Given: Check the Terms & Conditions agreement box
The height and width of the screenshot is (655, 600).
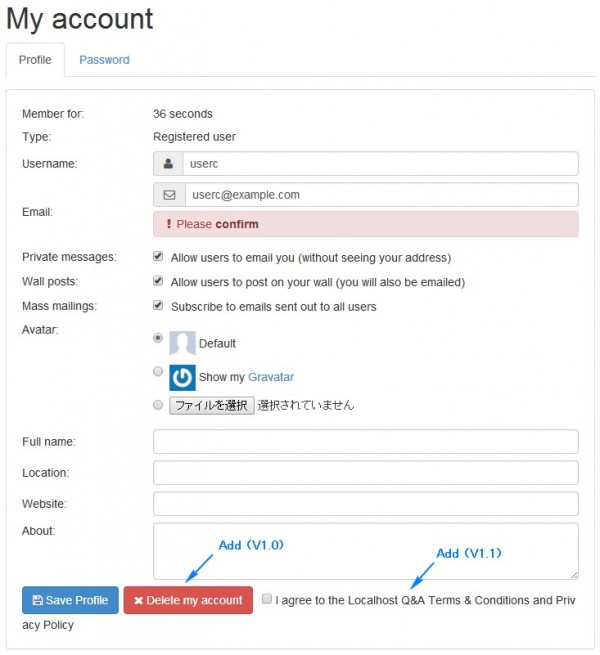Looking at the screenshot, I should tap(267, 599).
